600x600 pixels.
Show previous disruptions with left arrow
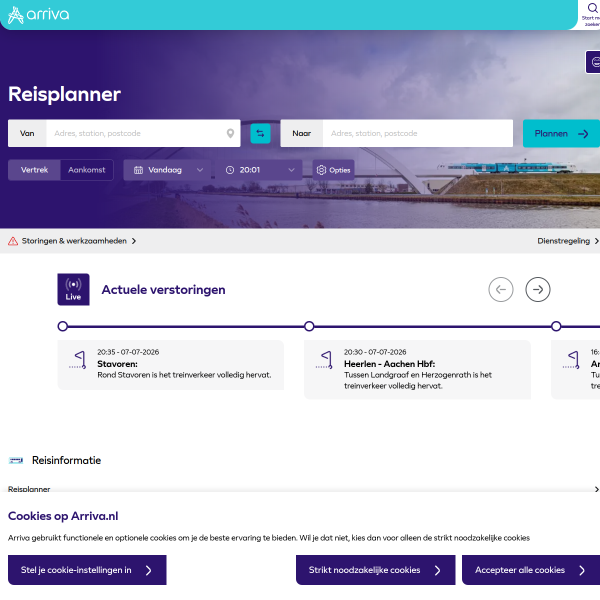point(501,289)
